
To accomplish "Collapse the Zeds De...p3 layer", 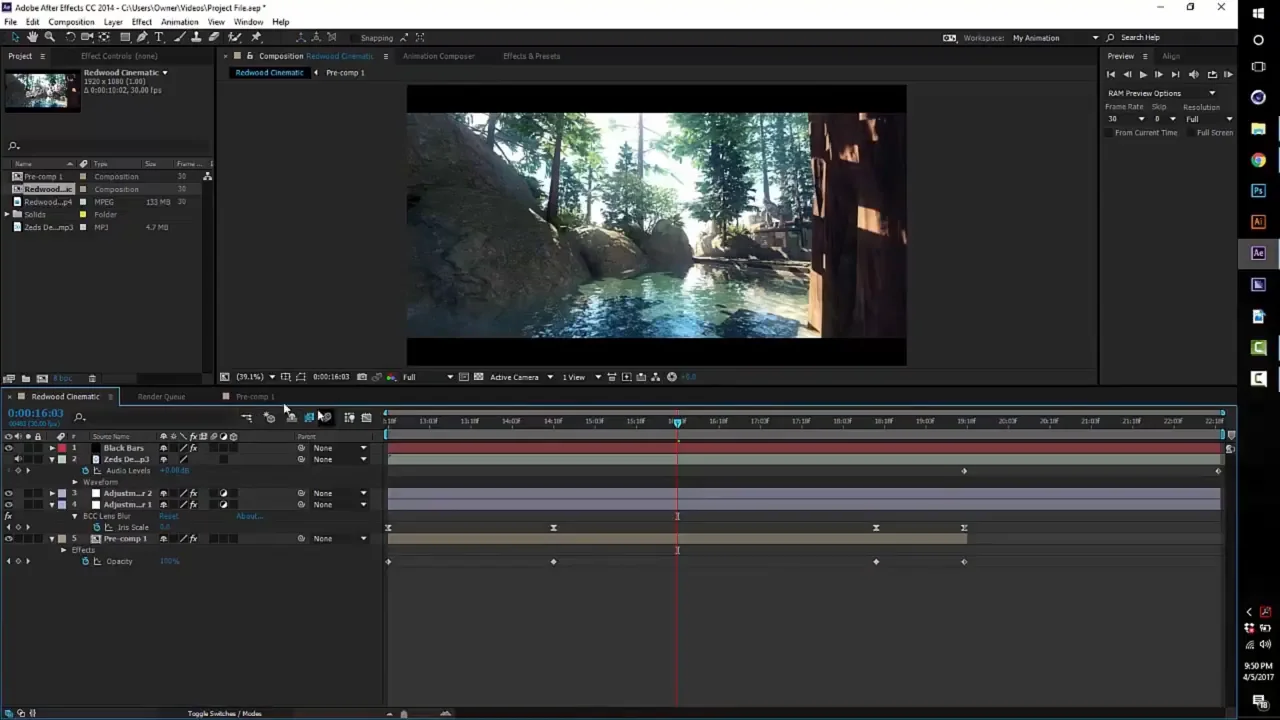I will click(x=52, y=459).
